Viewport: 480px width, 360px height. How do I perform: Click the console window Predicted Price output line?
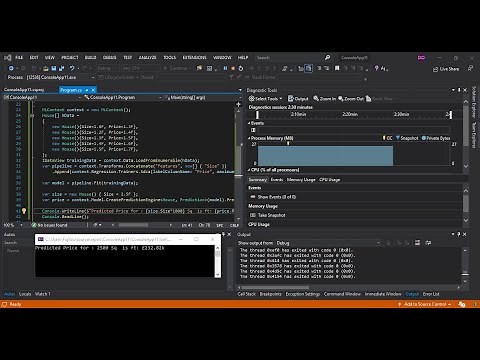[100, 248]
